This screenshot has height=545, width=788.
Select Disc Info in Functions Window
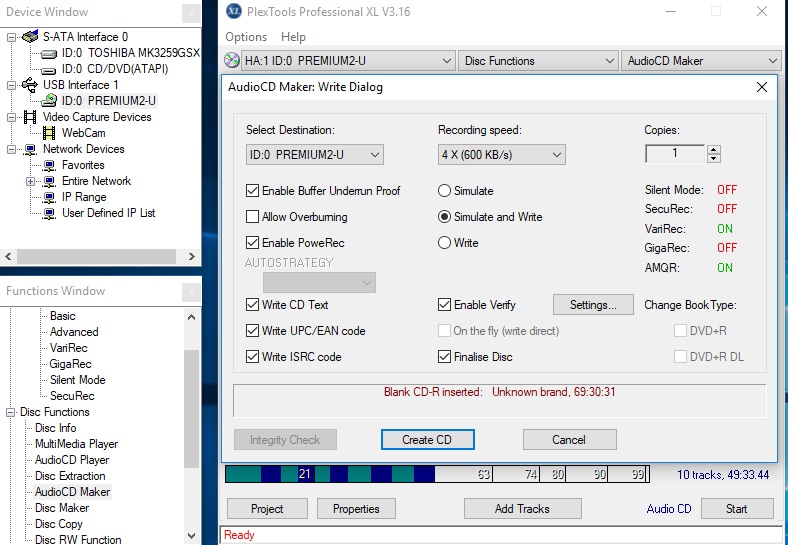(55, 428)
